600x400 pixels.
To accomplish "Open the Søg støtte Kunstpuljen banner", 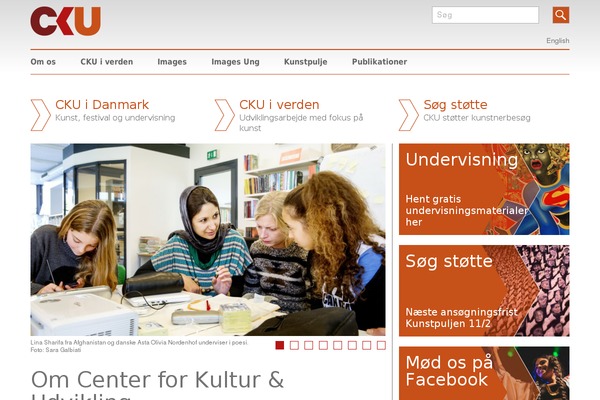I will tap(484, 291).
